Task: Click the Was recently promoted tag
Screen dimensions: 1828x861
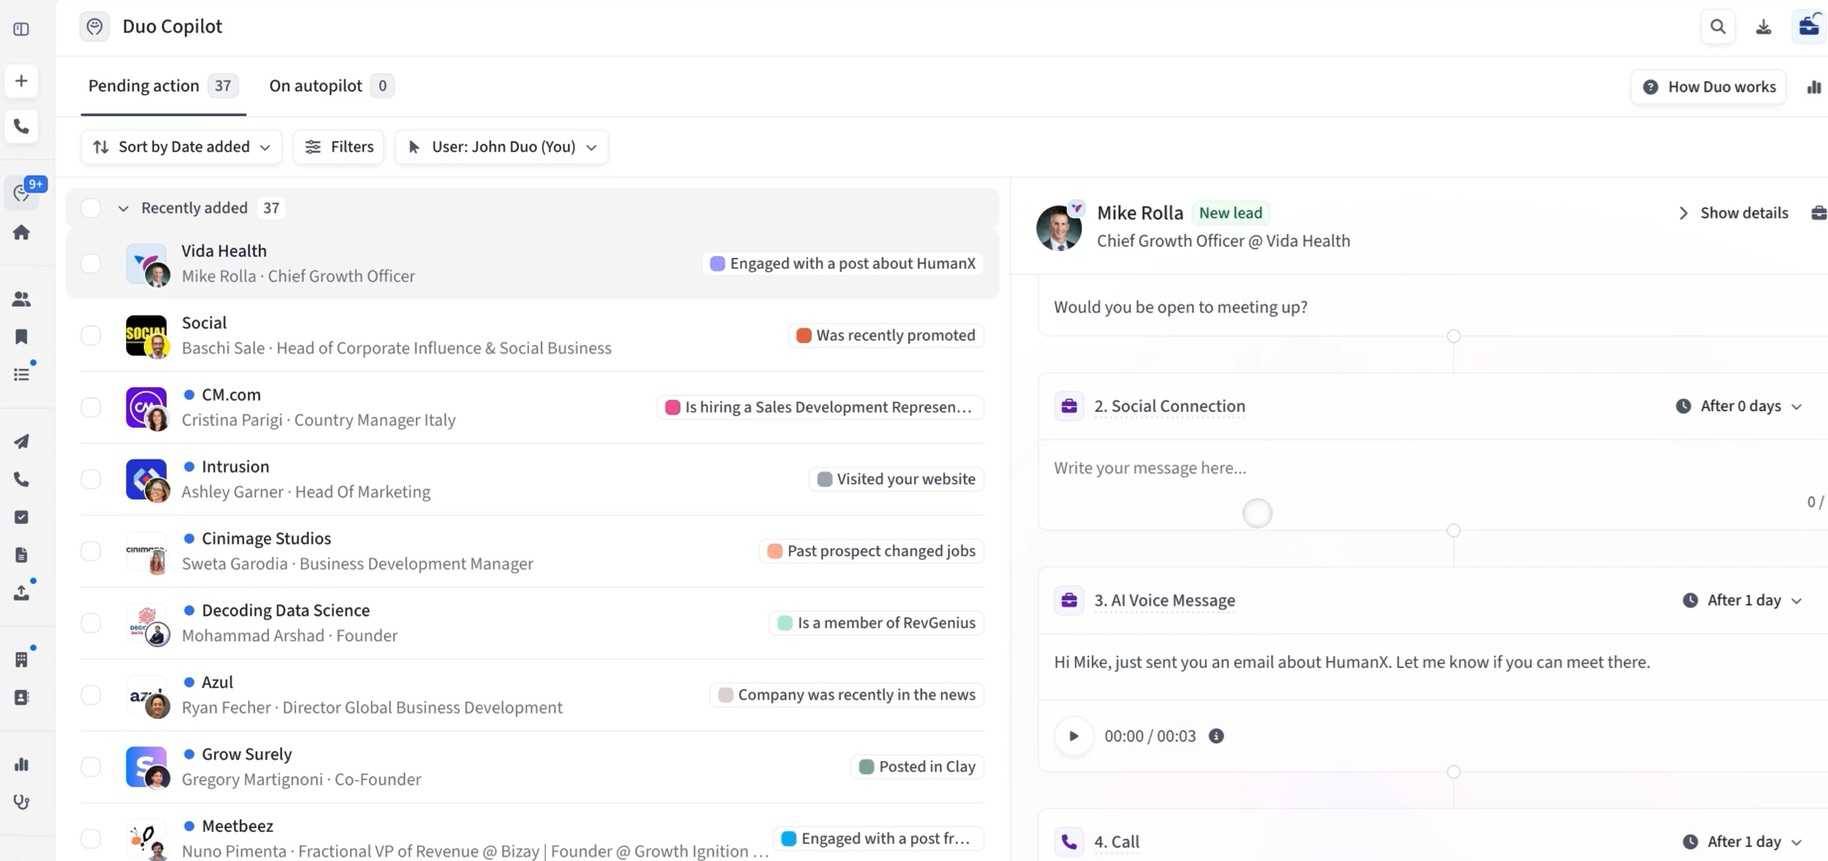Action: [886, 336]
